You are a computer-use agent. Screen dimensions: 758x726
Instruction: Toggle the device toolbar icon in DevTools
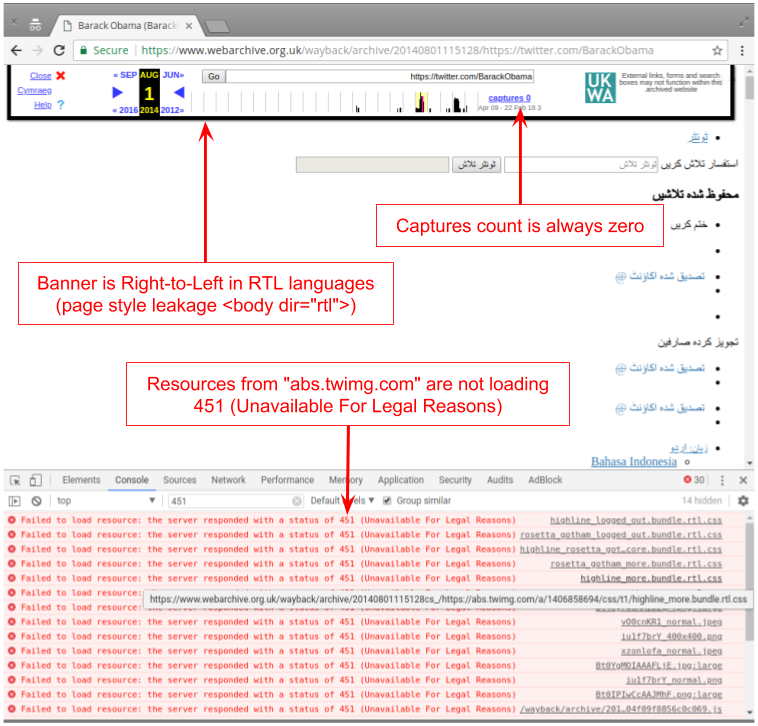coord(35,480)
